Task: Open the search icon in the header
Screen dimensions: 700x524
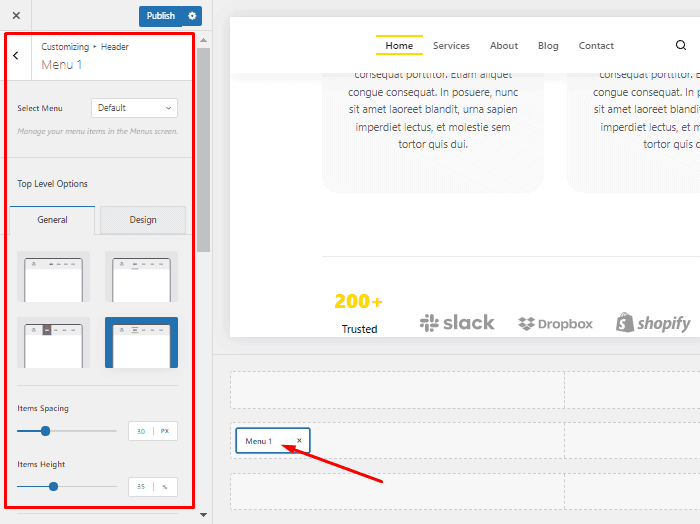Action: click(x=681, y=45)
